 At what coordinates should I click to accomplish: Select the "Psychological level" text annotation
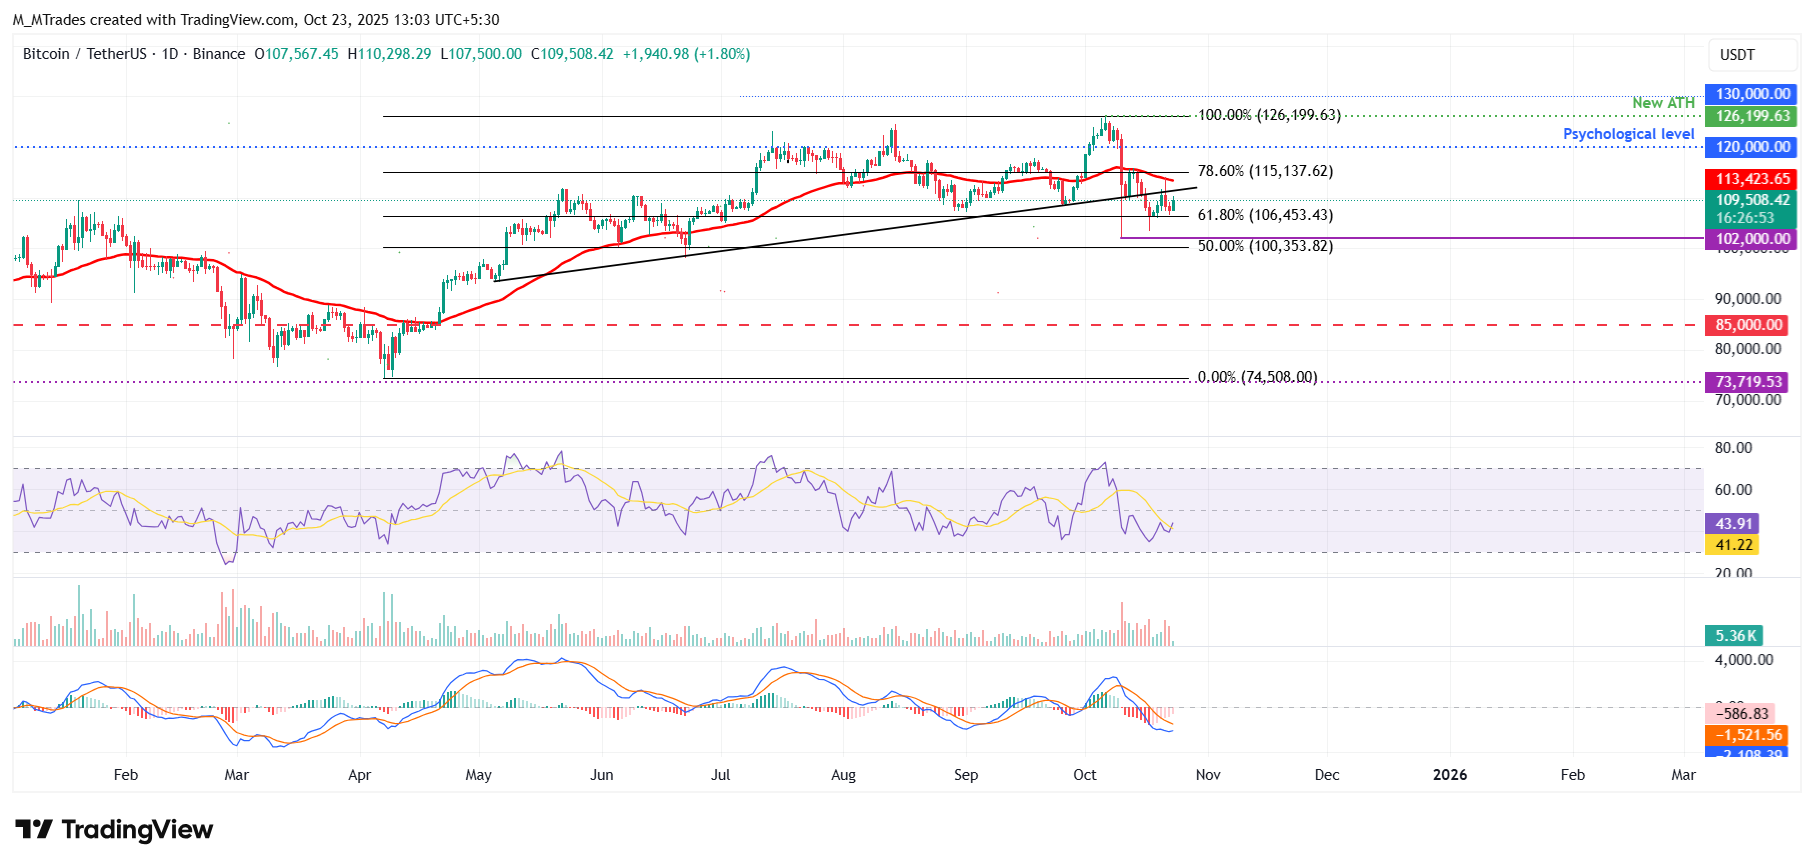point(1628,134)
